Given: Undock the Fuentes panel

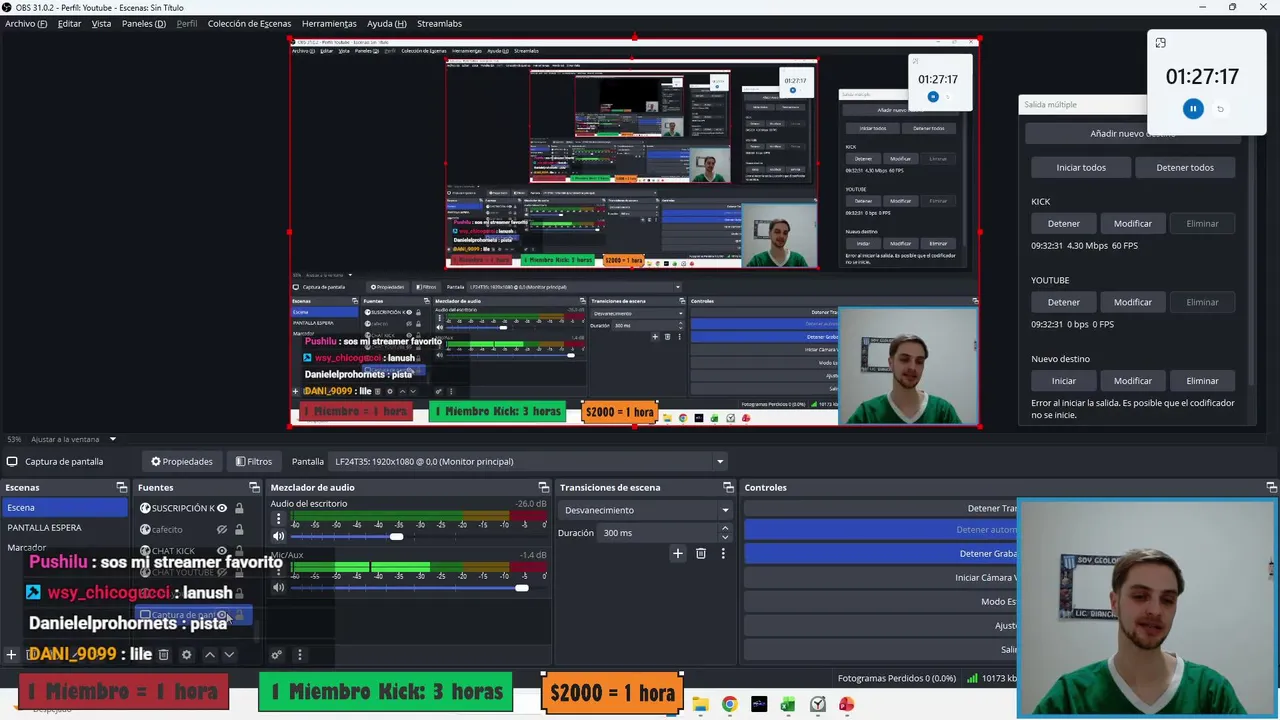Looking at the screenshot, I should pos(254,487).
